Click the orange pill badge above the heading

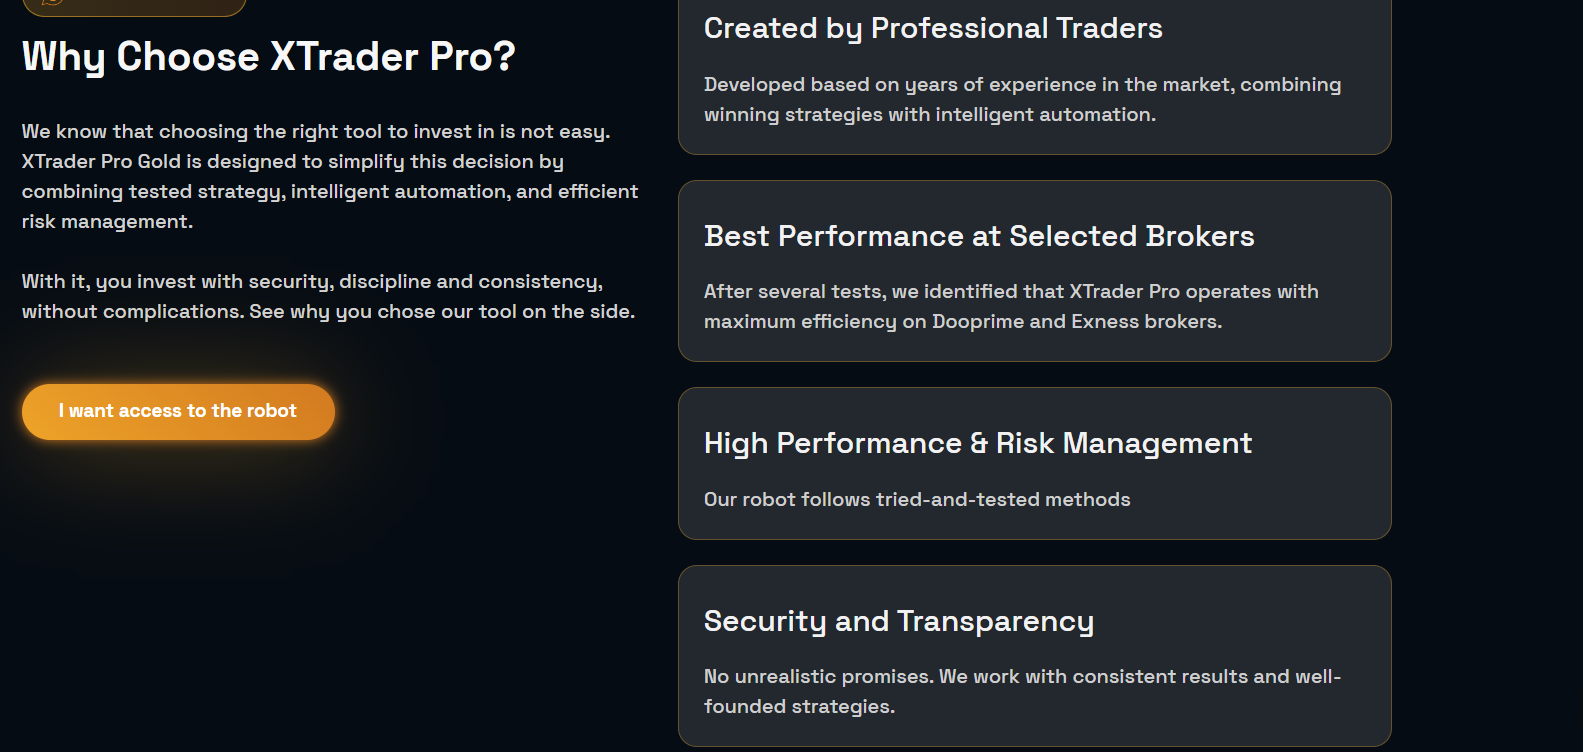pyautogui.click(x=140, y=6)
